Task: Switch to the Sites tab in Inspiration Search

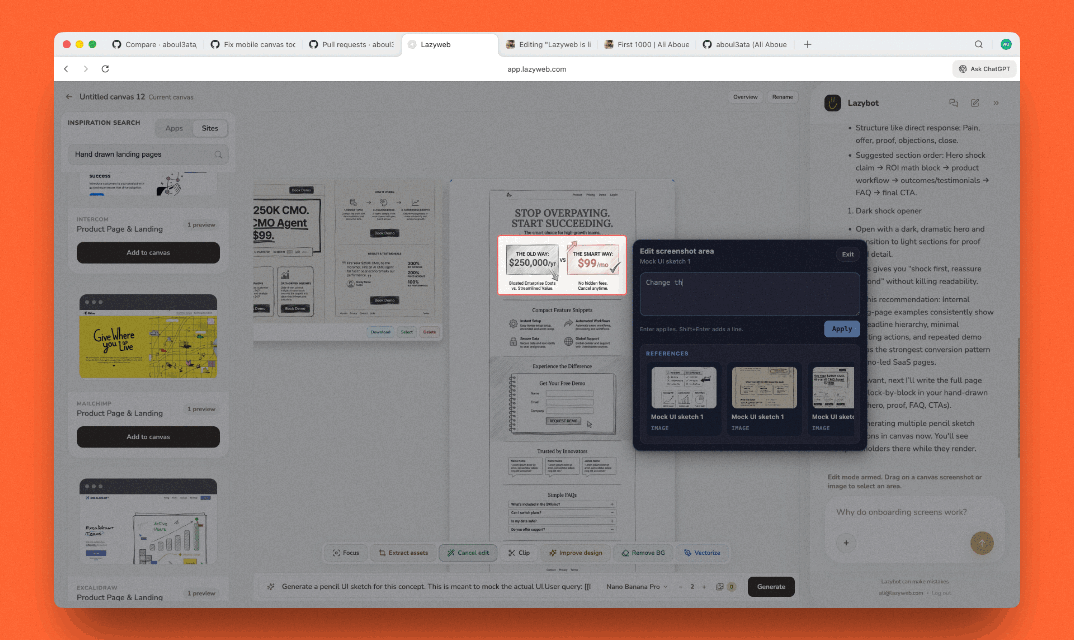Action: 210,128
